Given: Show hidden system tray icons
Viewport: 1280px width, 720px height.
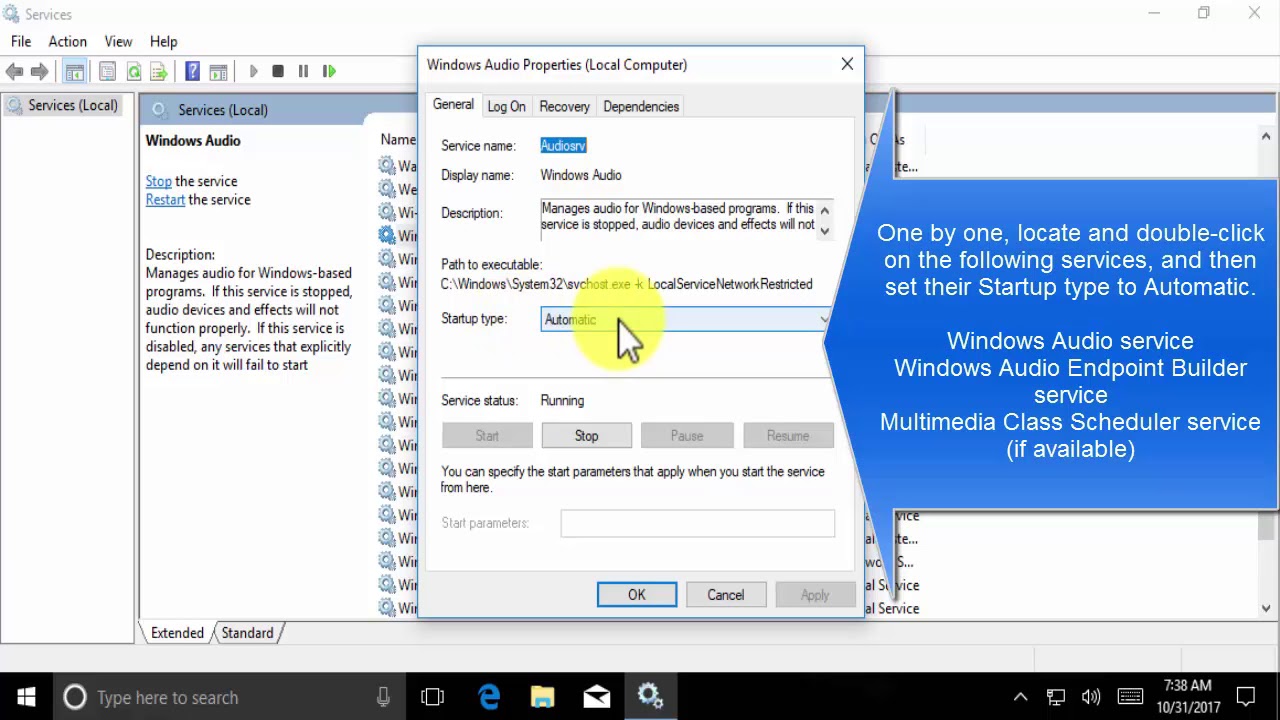Looking at the screenshot, I should [1021, 697].
